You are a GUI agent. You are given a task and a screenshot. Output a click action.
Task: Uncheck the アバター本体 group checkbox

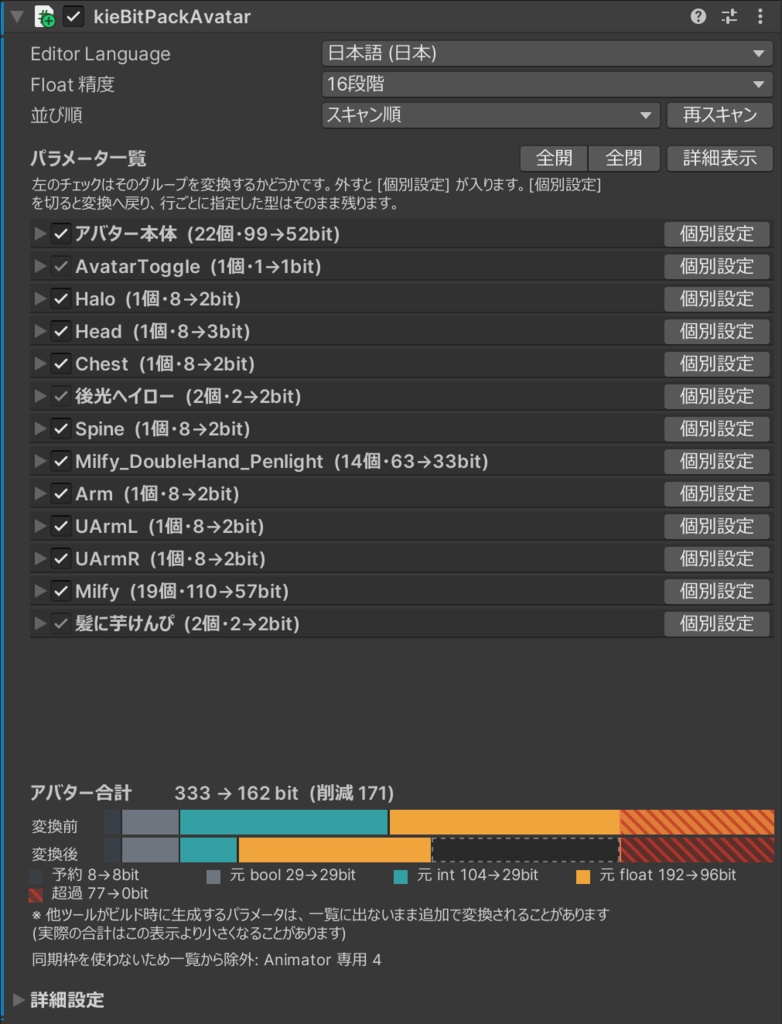(61, 234)
